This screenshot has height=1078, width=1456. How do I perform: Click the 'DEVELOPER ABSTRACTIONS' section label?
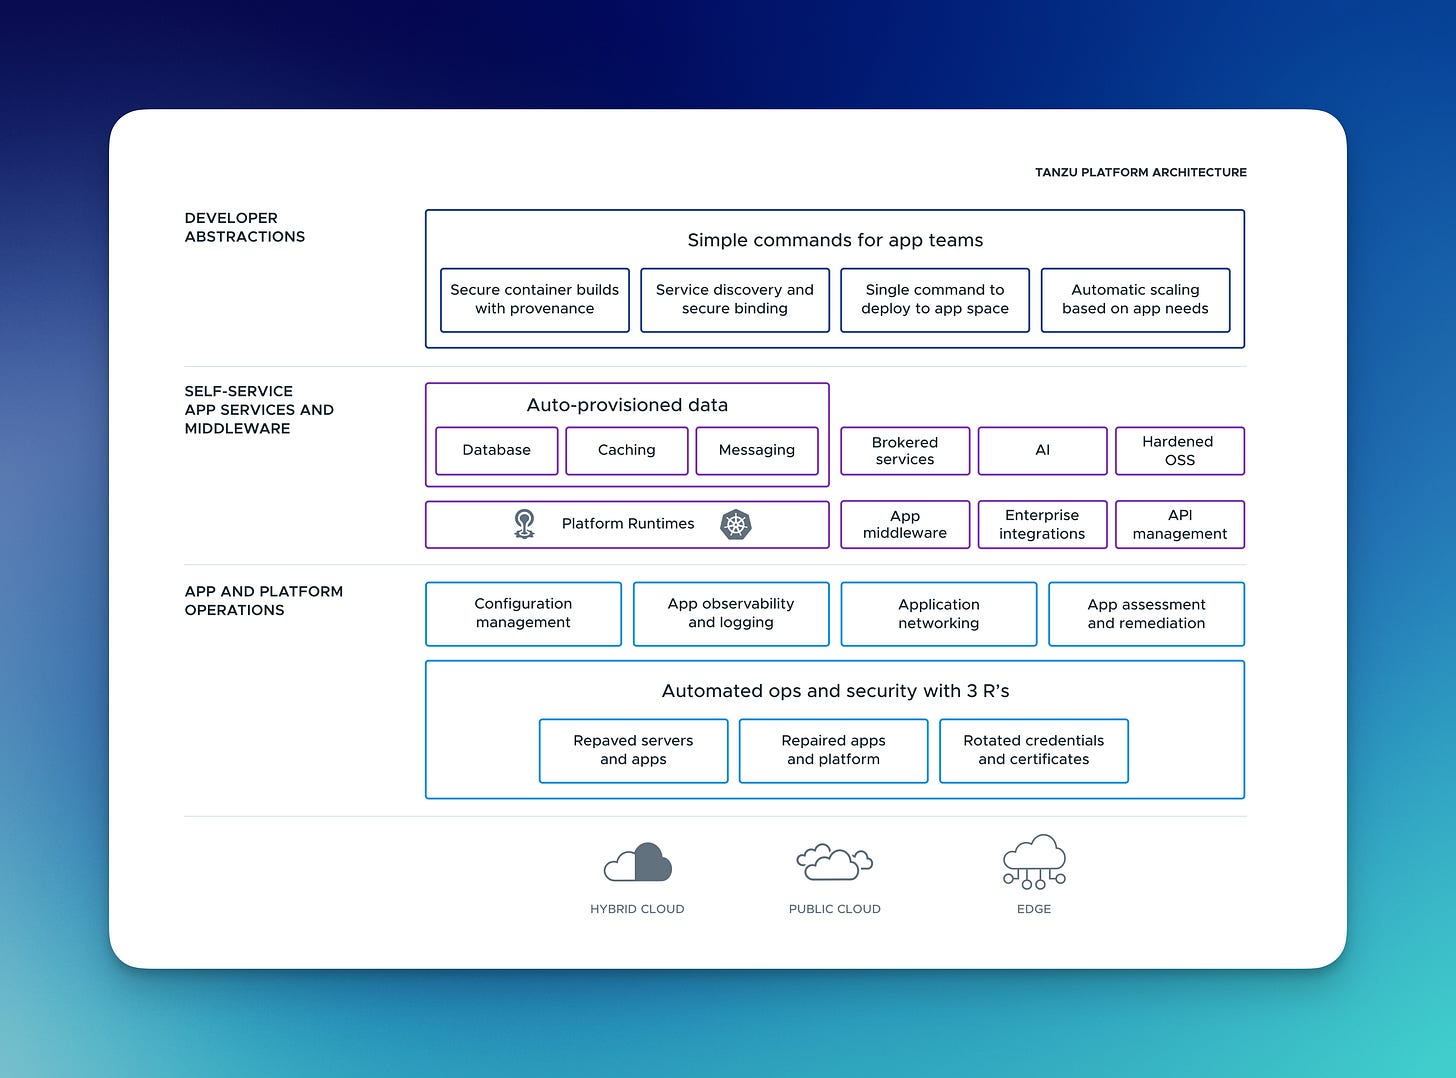pos(245,227)
